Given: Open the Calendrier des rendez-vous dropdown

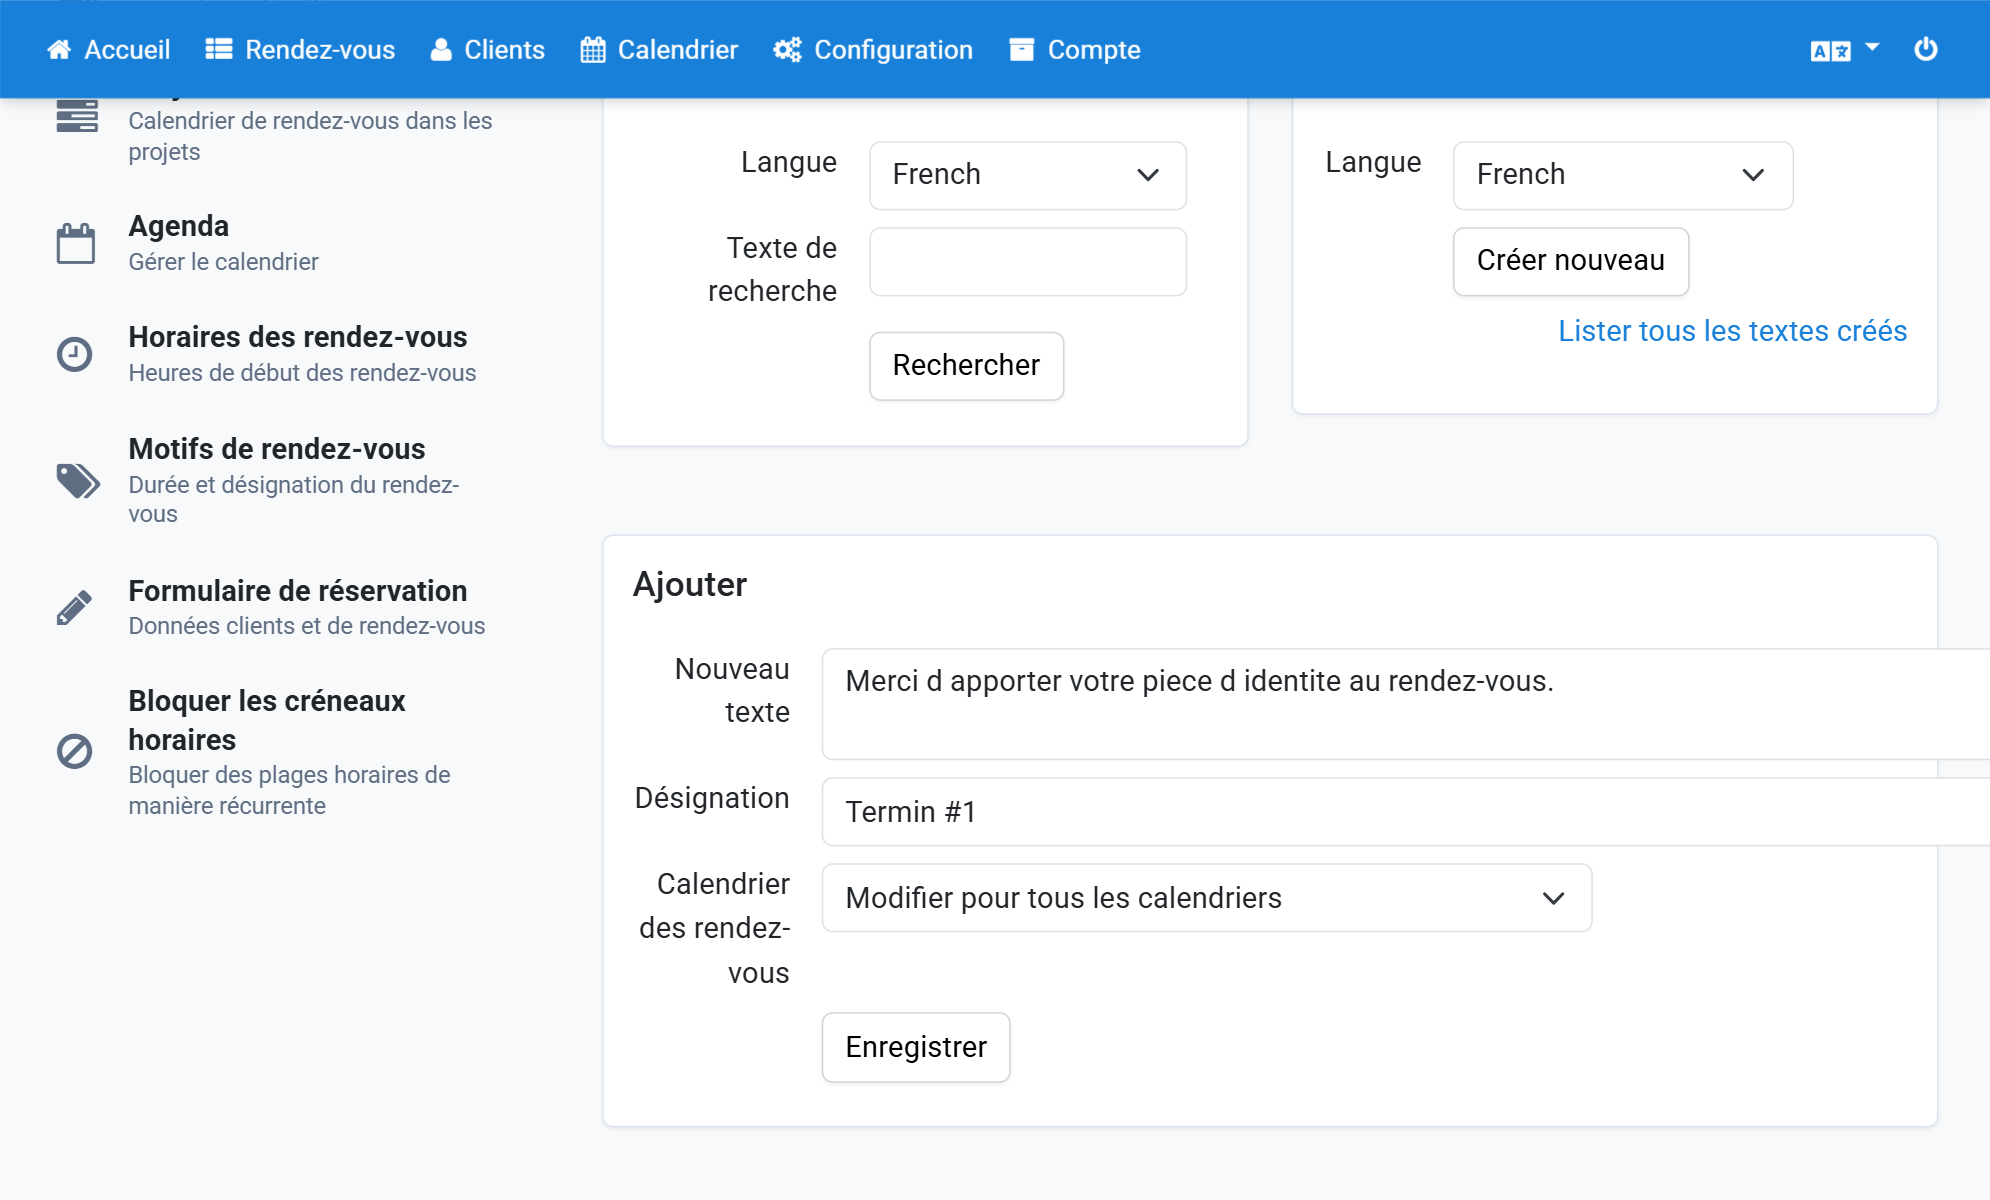Looking at the screenshot, I should (1207, 898).
